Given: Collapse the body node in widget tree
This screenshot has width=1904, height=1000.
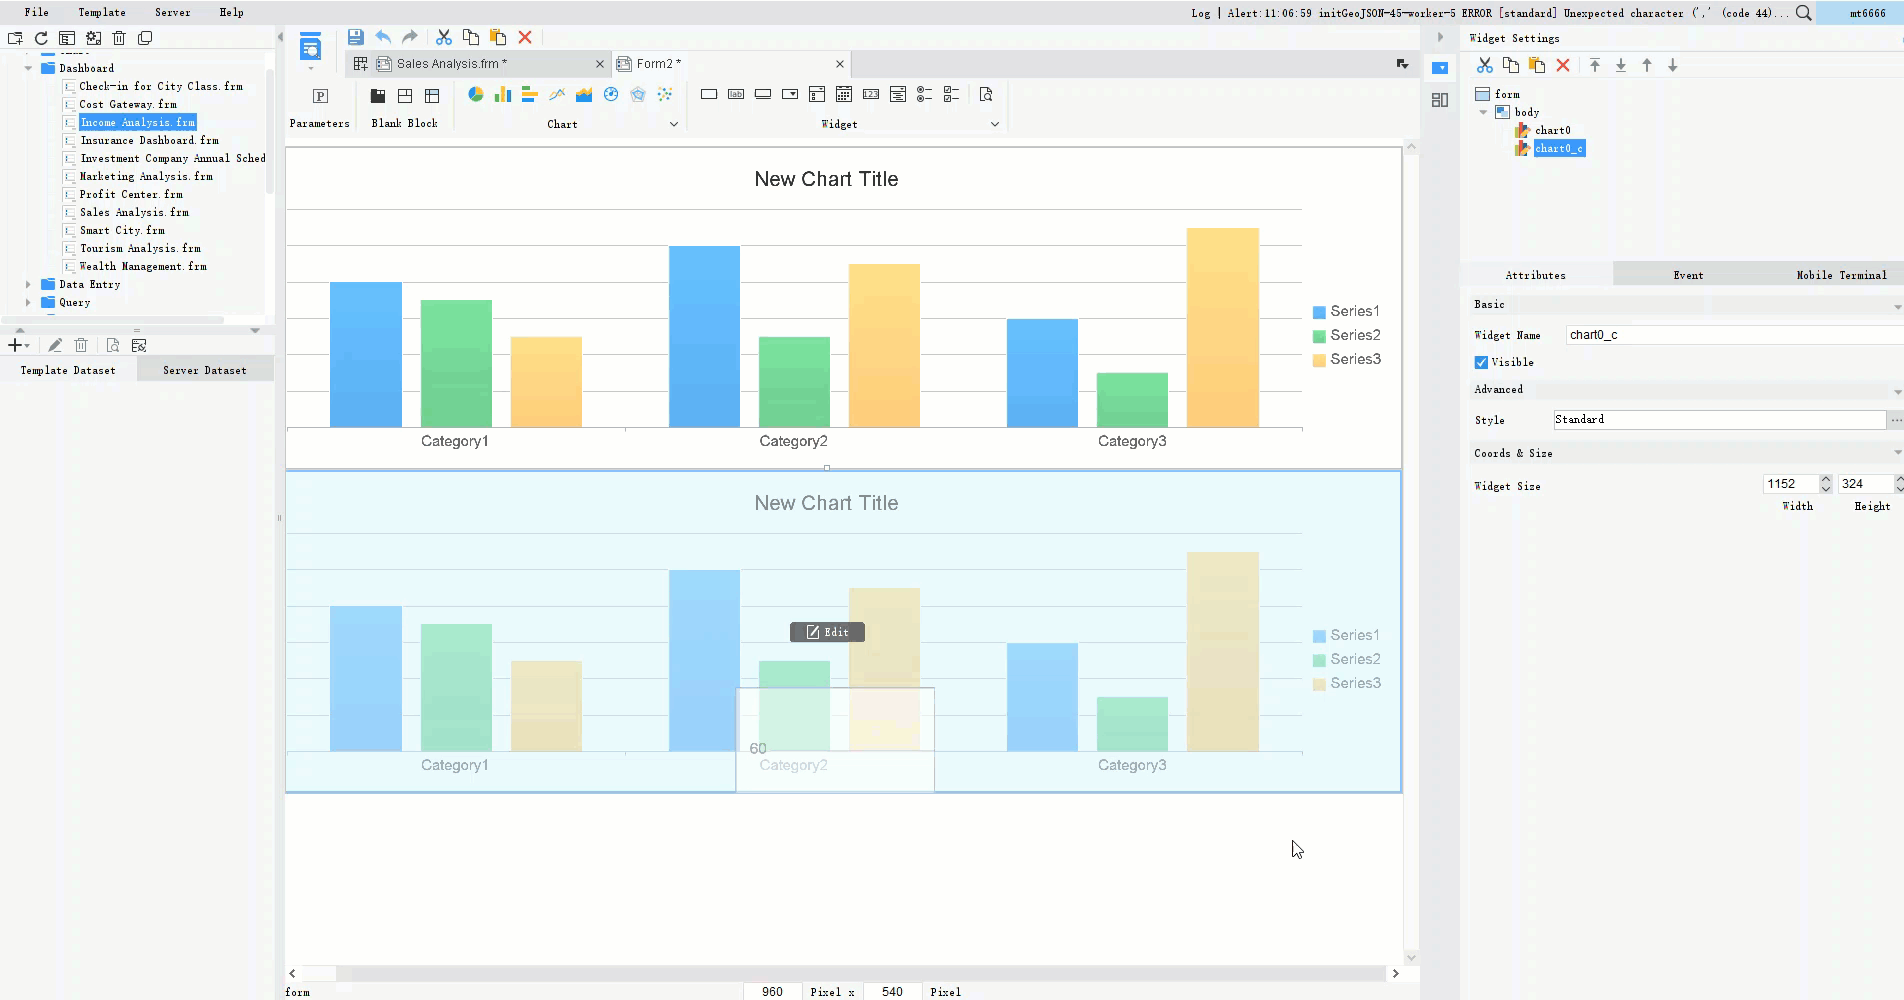Looking at the screenshot, I should point(1484,112).
